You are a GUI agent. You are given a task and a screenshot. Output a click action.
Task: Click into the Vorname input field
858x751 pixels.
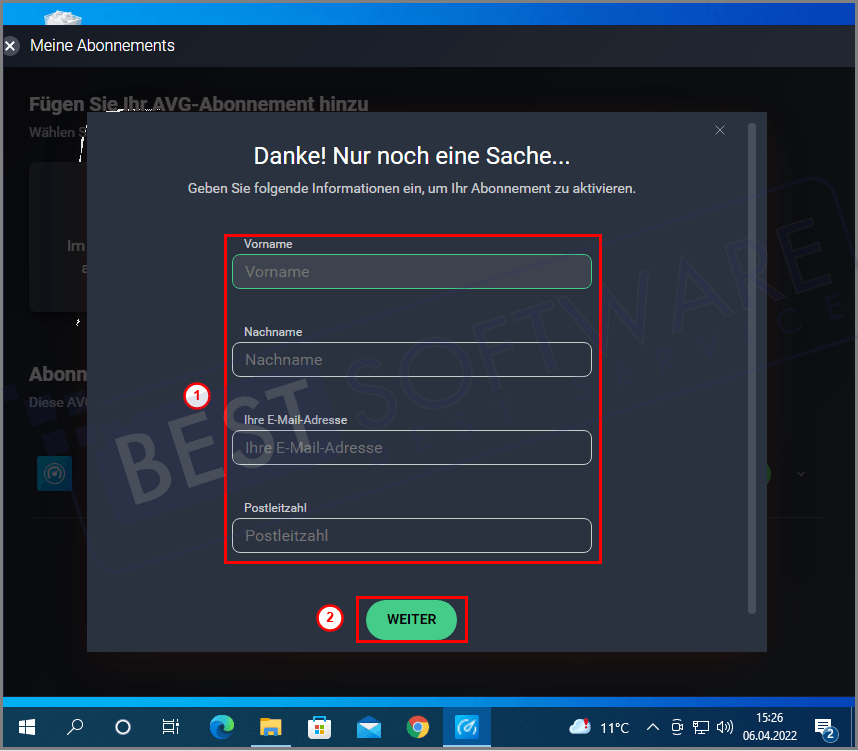click(411, 271)
